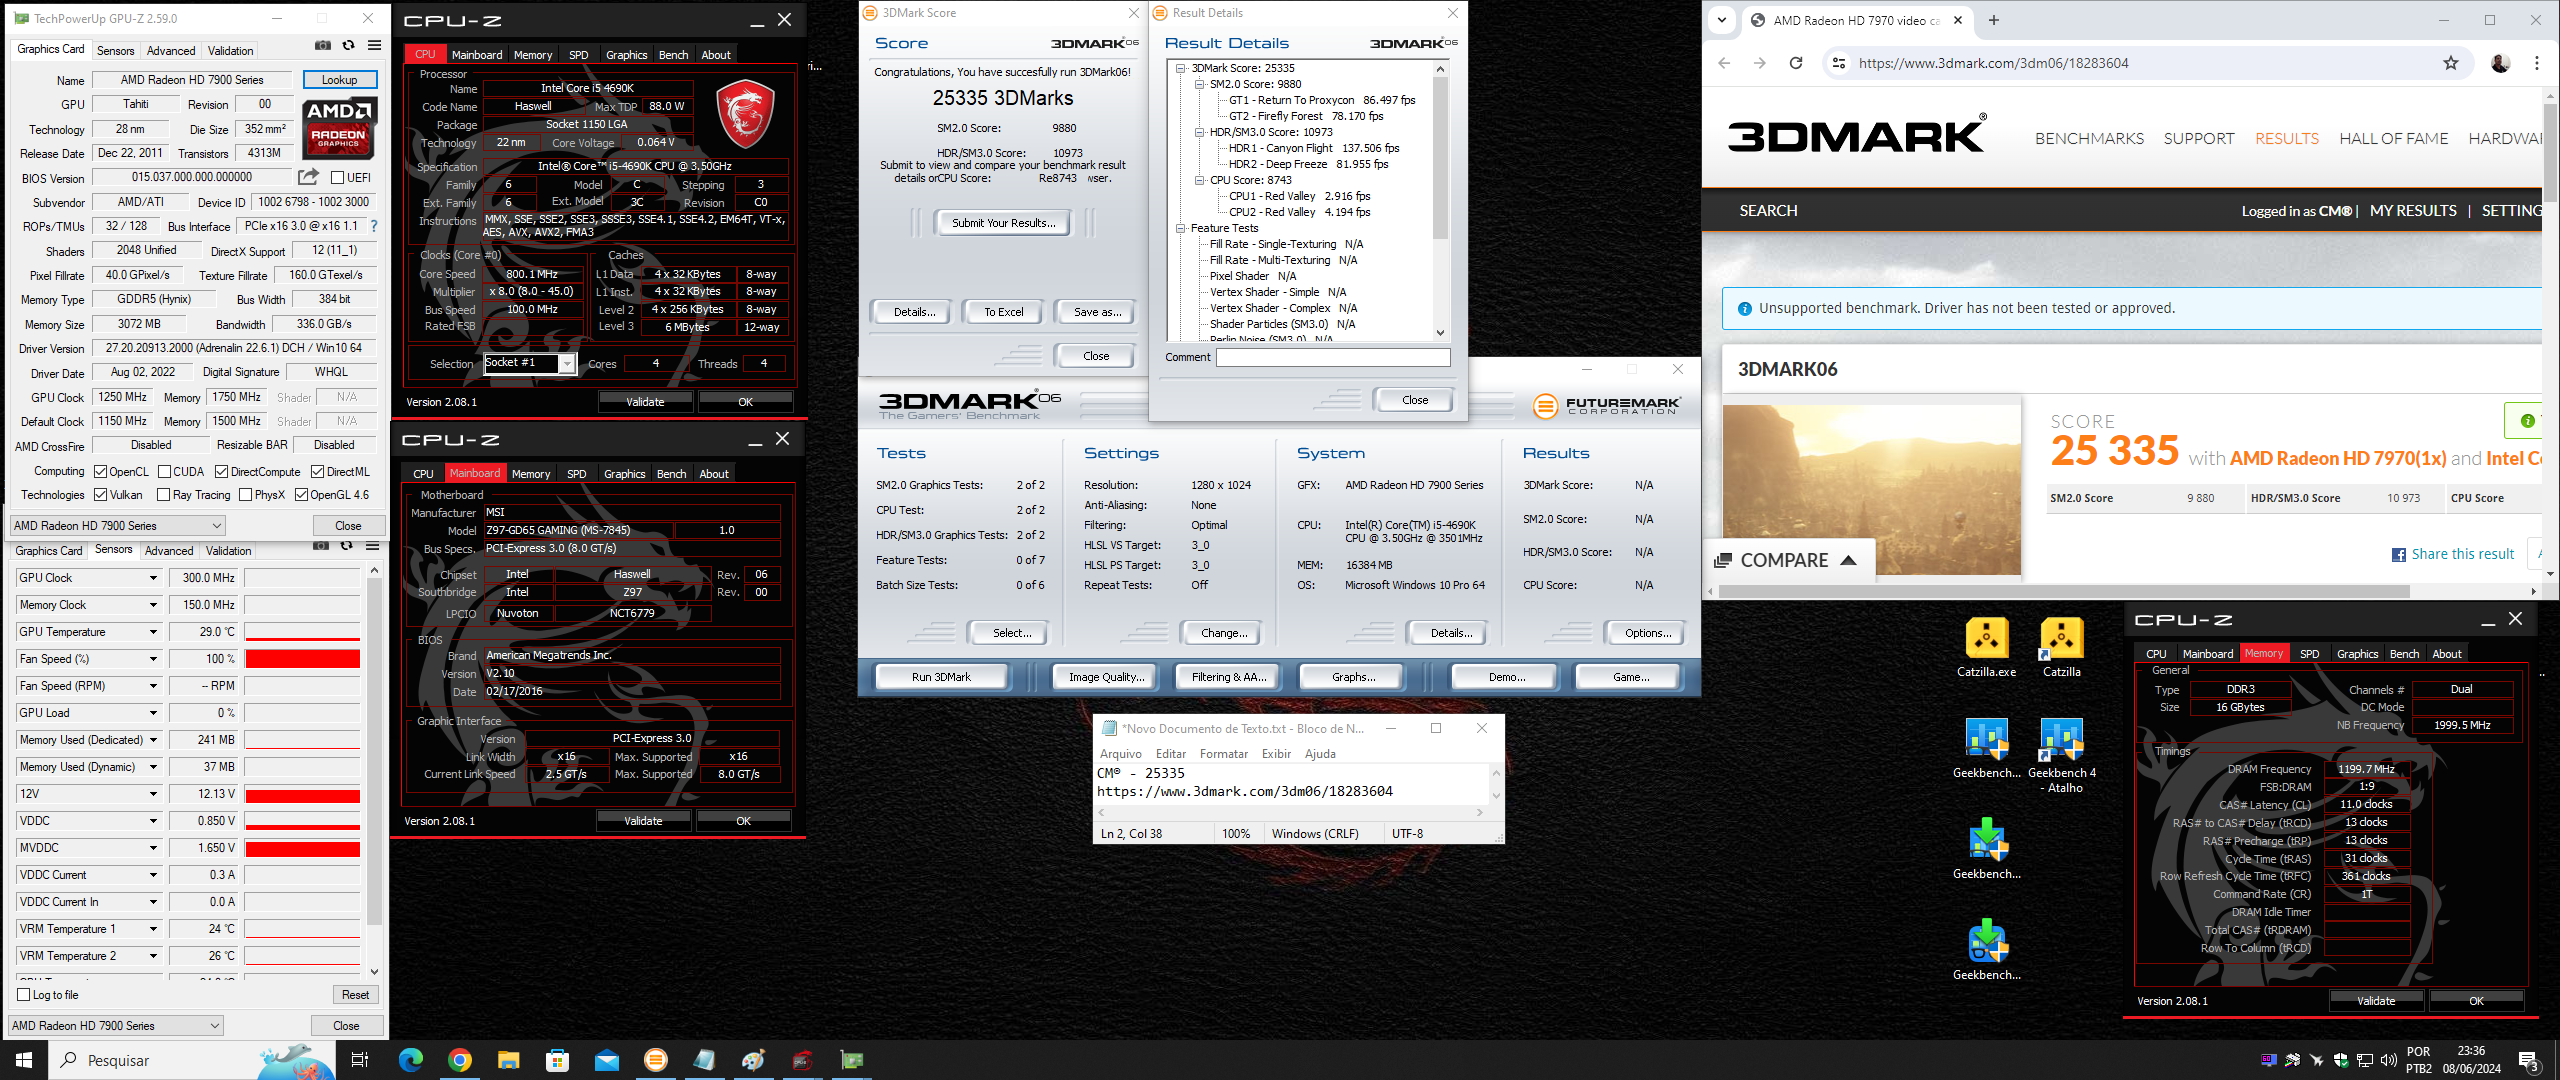This screenshot has width=2560, height=1080.
Task: Toggle the DirectCompute checkbox
Action: (x=221, y=472)
